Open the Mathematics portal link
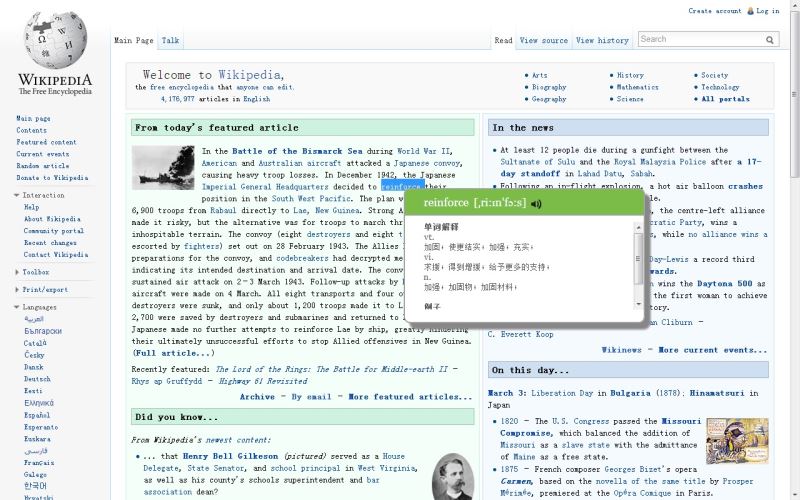The height and width of the screenshot is (500, 800). coord(637,87)
